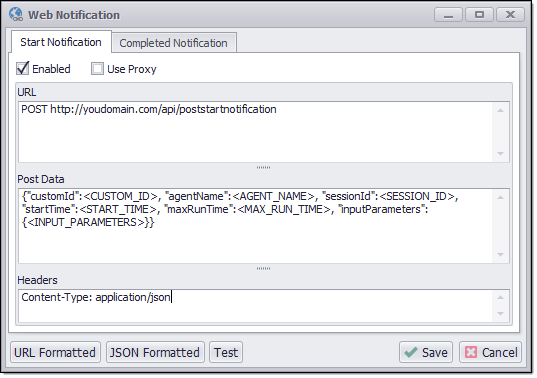This screenshot has width=537, height=378.
Task: Open the Completed Notification tab
Action: 174,43
